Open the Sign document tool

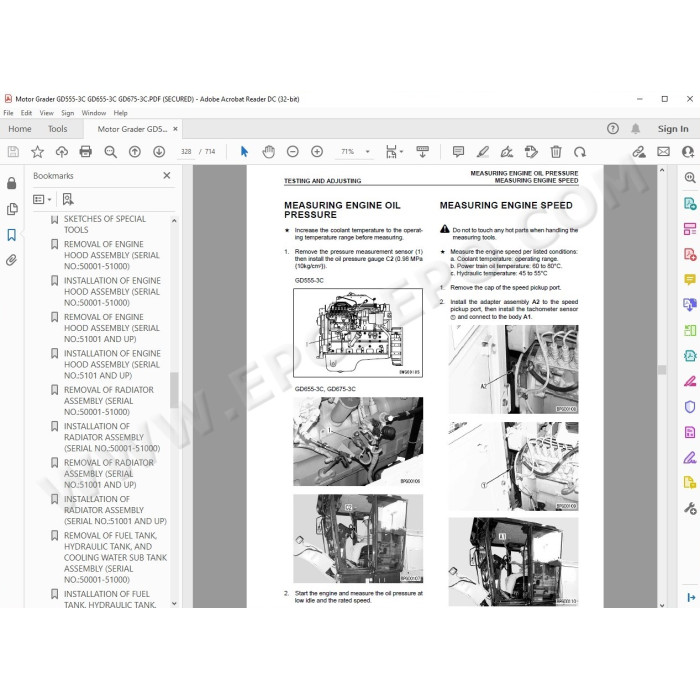pyautogui.click(x=507, y=152)
